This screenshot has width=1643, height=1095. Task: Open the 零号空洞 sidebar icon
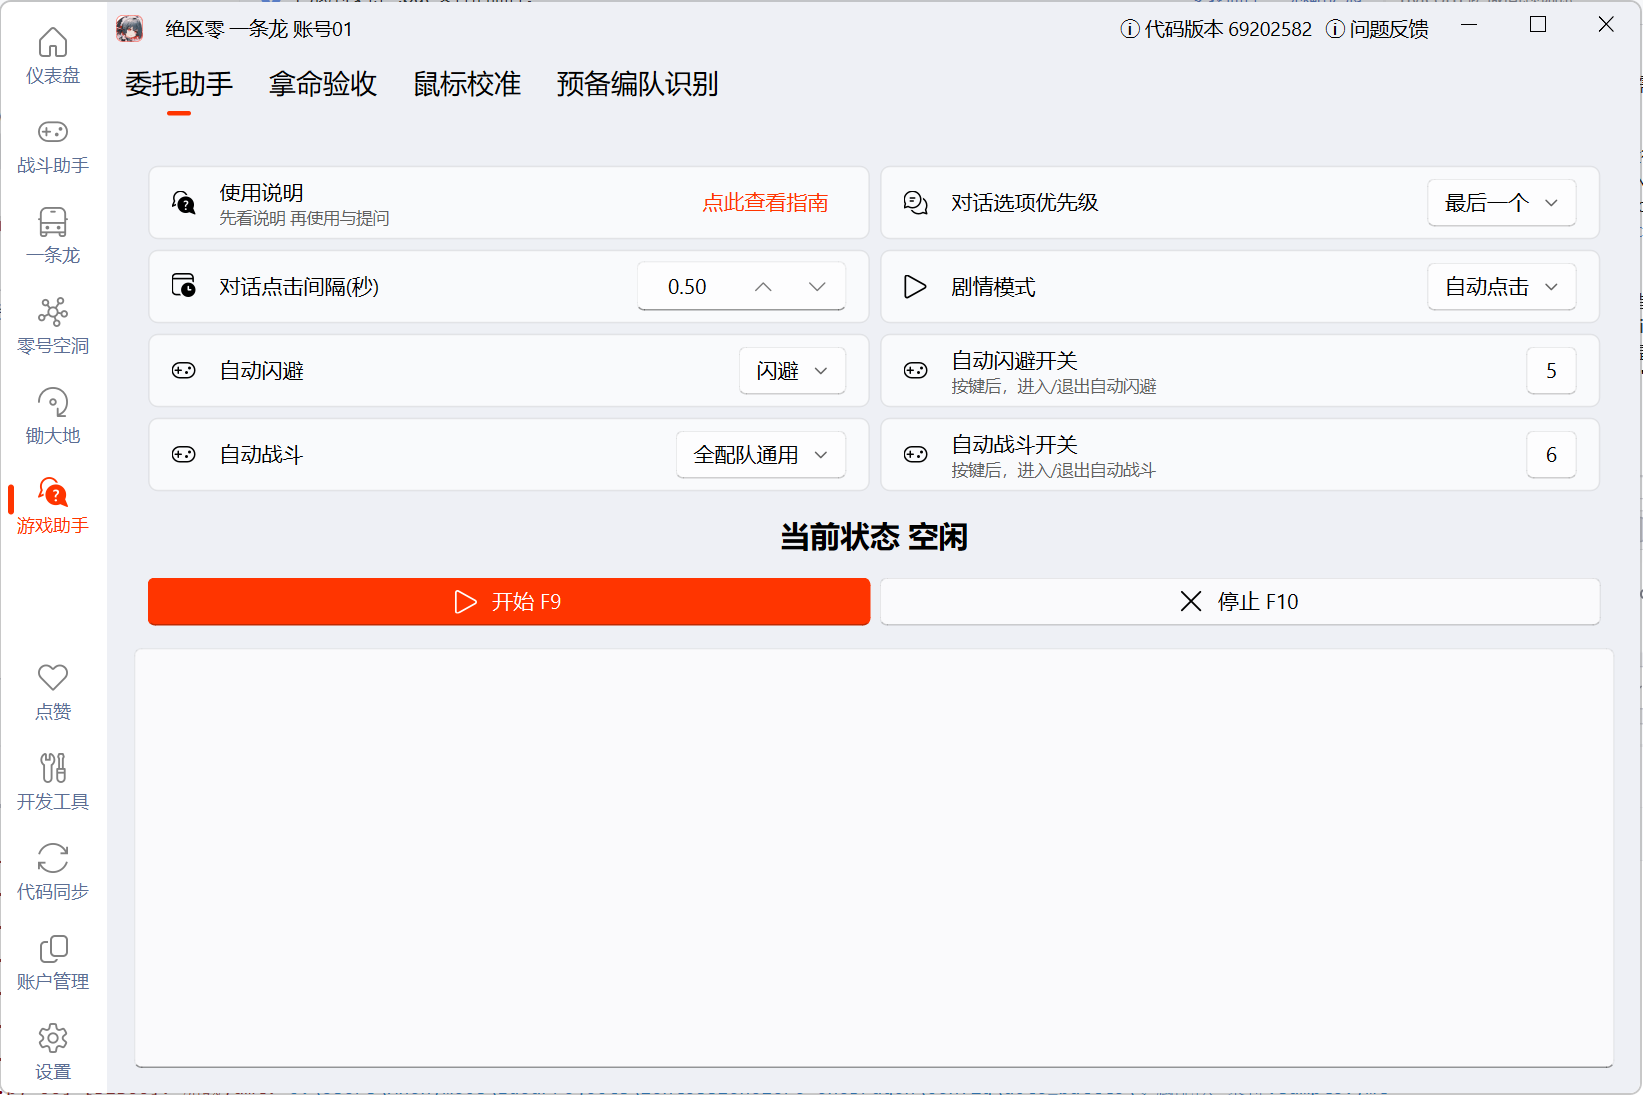[x=53, y=313]
